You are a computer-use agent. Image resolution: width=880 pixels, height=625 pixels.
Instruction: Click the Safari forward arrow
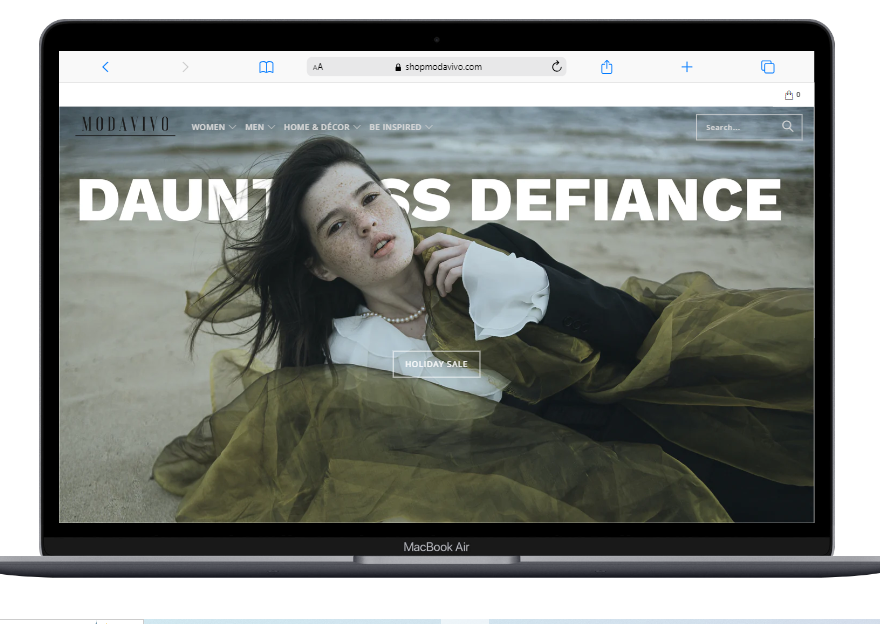[x=185, y=67]
